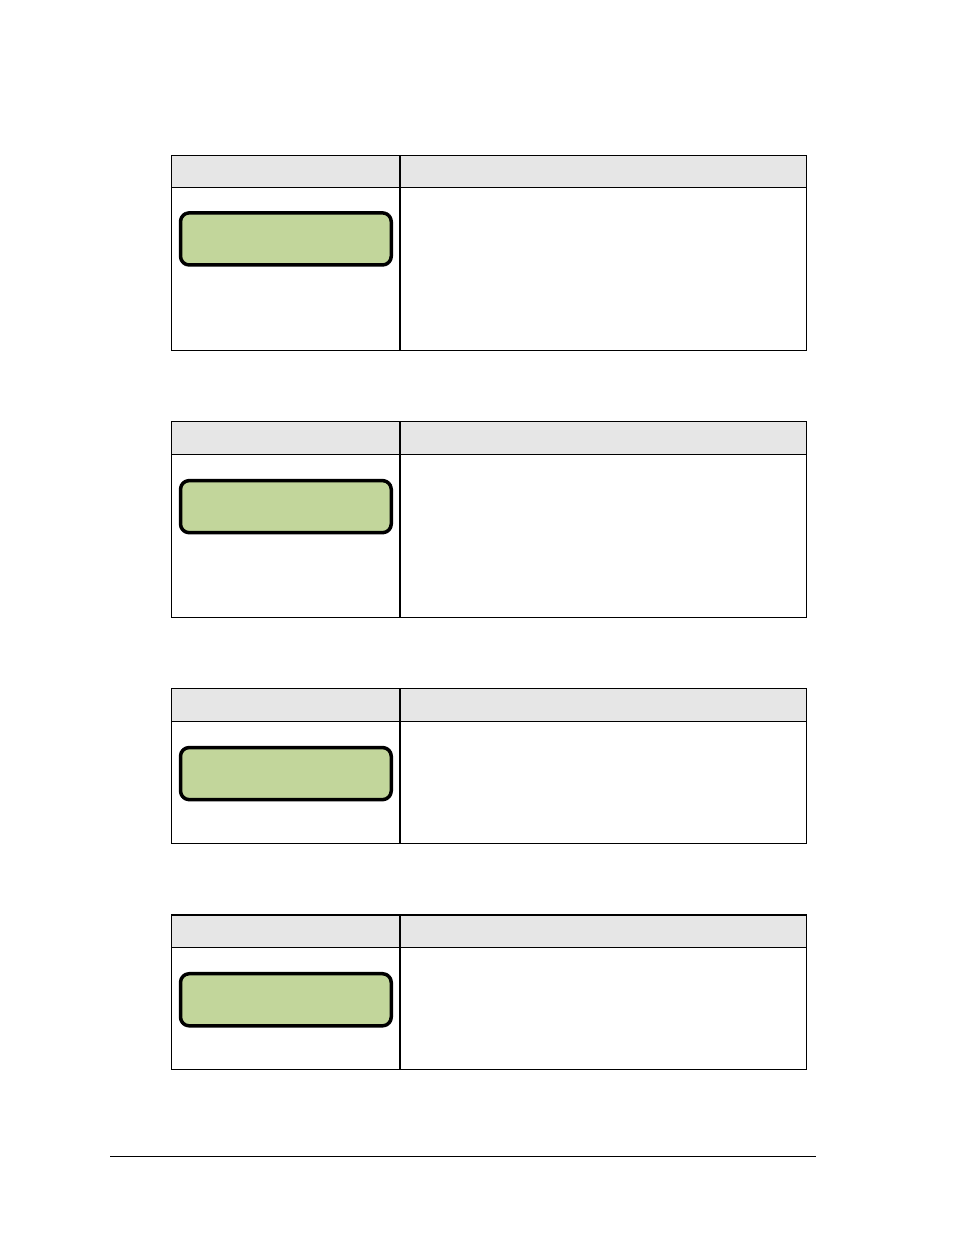
Task: Click the horizontal footer rule line
Action: point(463,1157)
